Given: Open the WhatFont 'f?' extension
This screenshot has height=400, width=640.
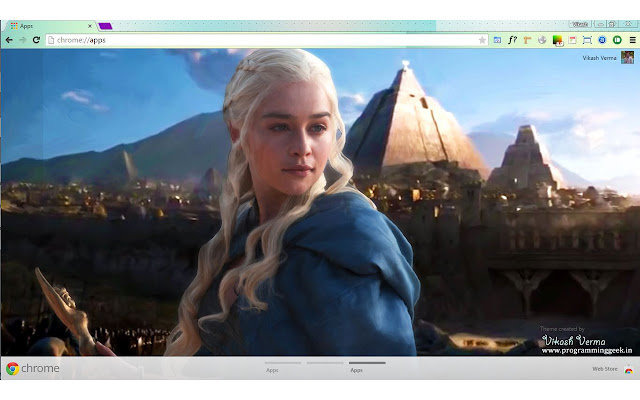Looking at the screenshot, I should tap(512, 40).
